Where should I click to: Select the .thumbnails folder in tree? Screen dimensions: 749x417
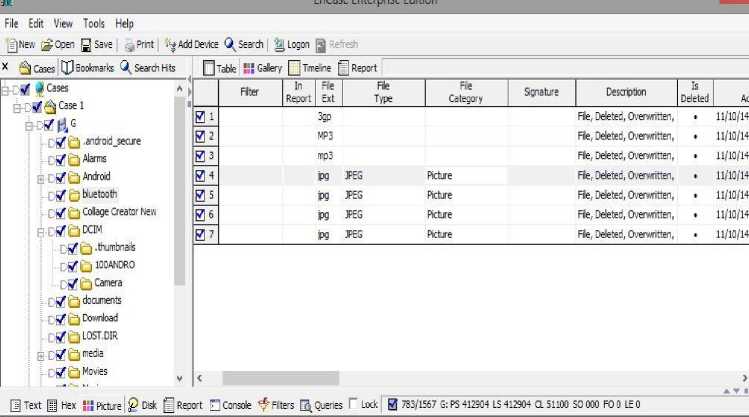coord(115,247)
